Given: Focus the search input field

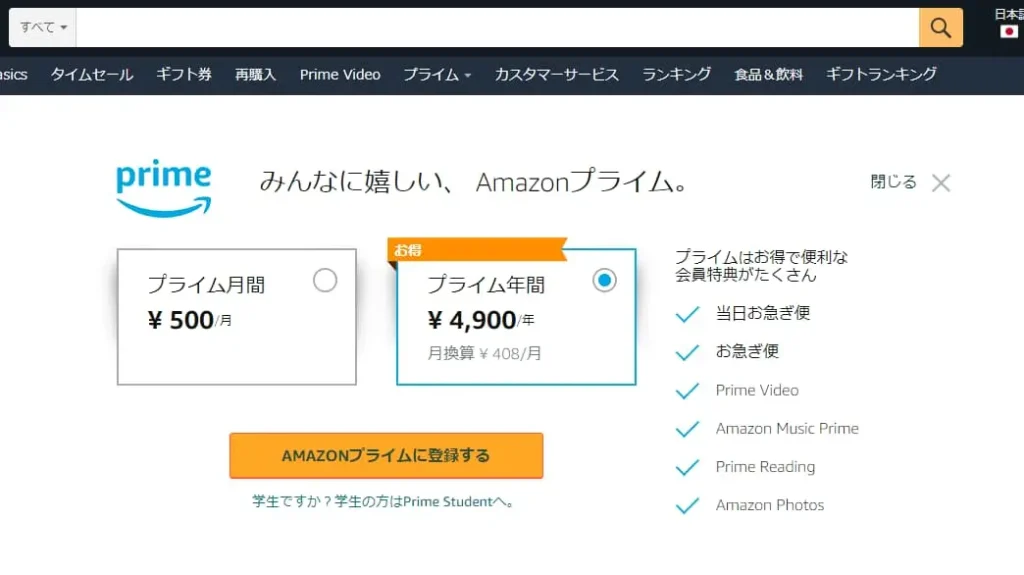Looking at the screenshot, I should click(x=498, y=27).
